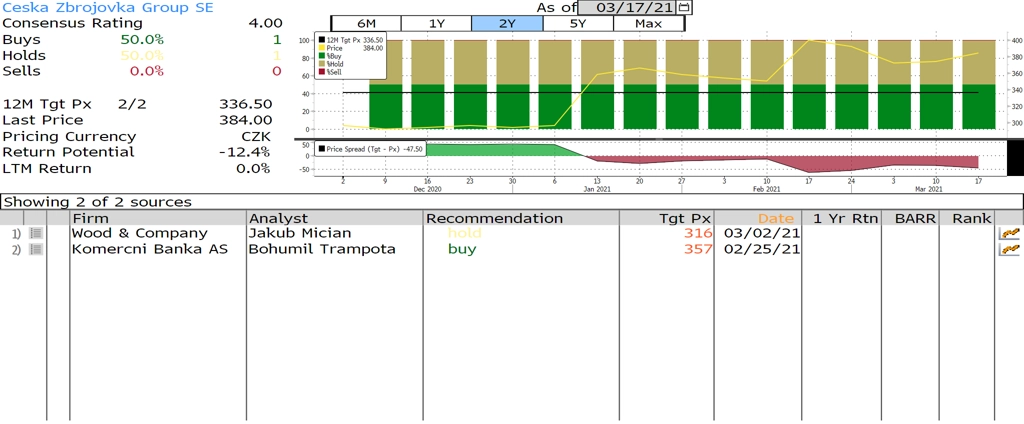Click the Showing 2 of 2 sources bar

(x=511, y=201)
